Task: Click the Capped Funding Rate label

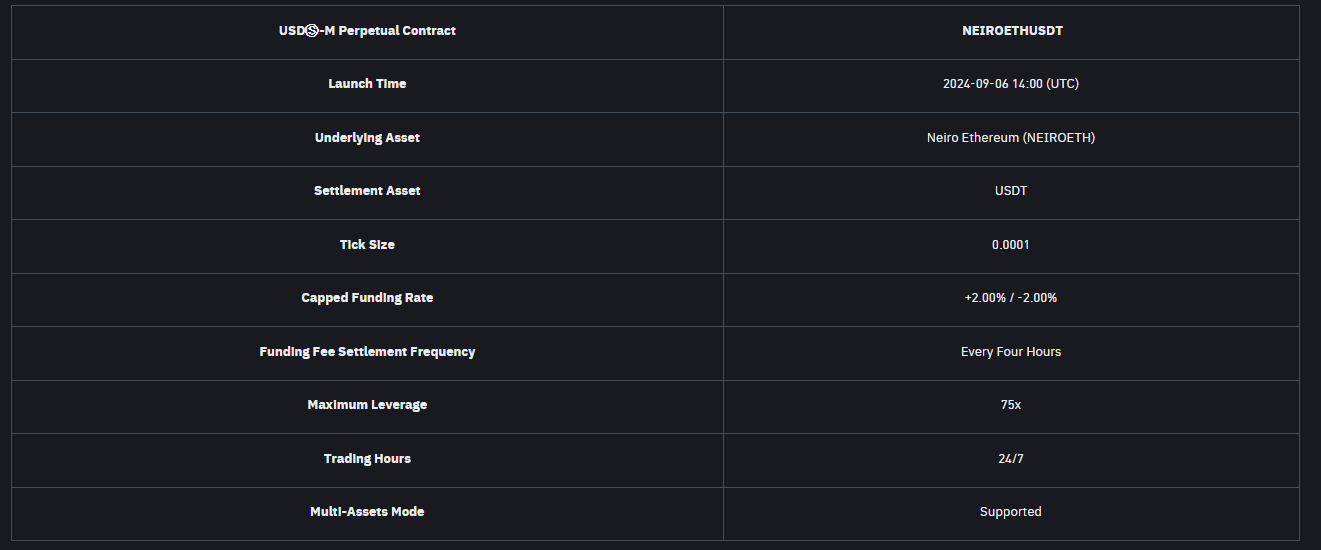Action: coord(367,298)
